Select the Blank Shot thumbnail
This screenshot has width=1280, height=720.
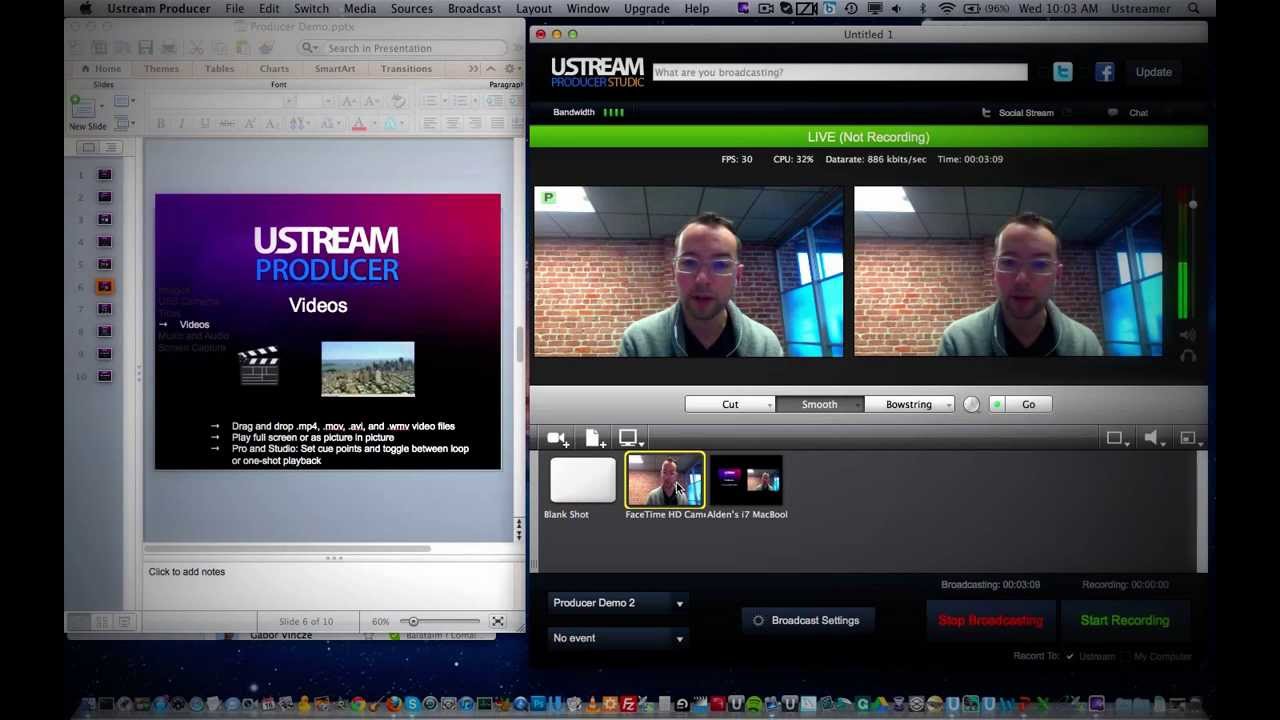(x=582, y=480)
